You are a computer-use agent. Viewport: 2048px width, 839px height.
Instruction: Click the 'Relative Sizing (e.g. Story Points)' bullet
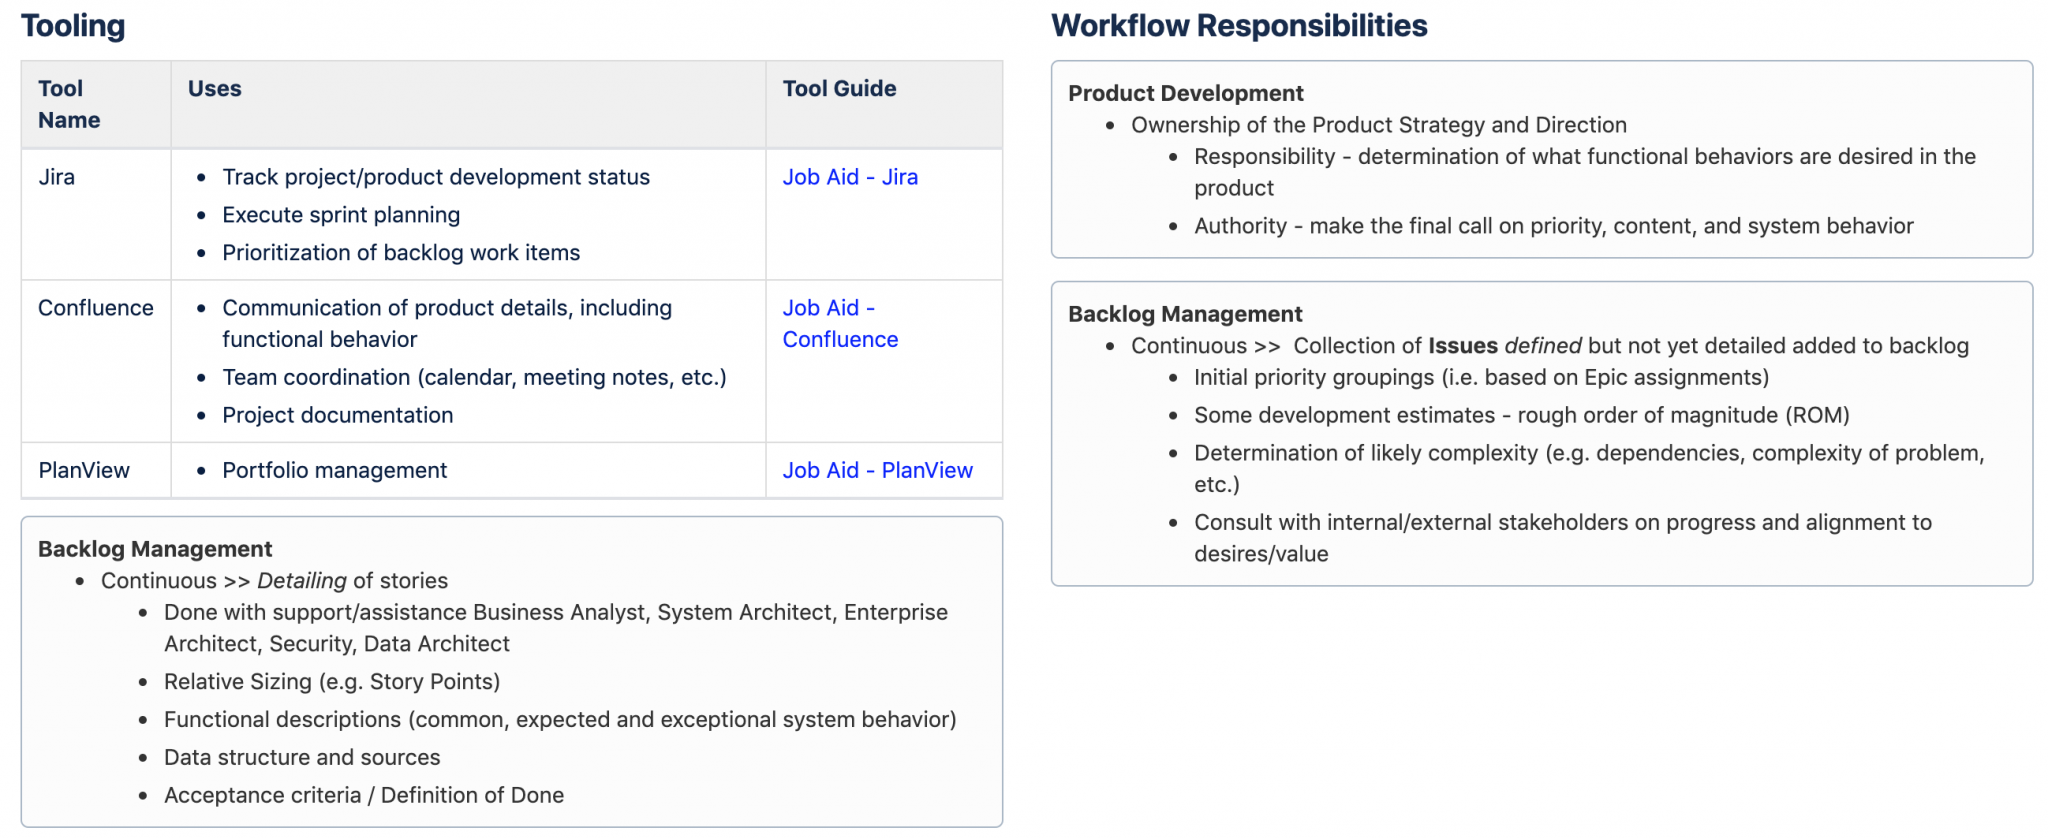tap(331, 682)
